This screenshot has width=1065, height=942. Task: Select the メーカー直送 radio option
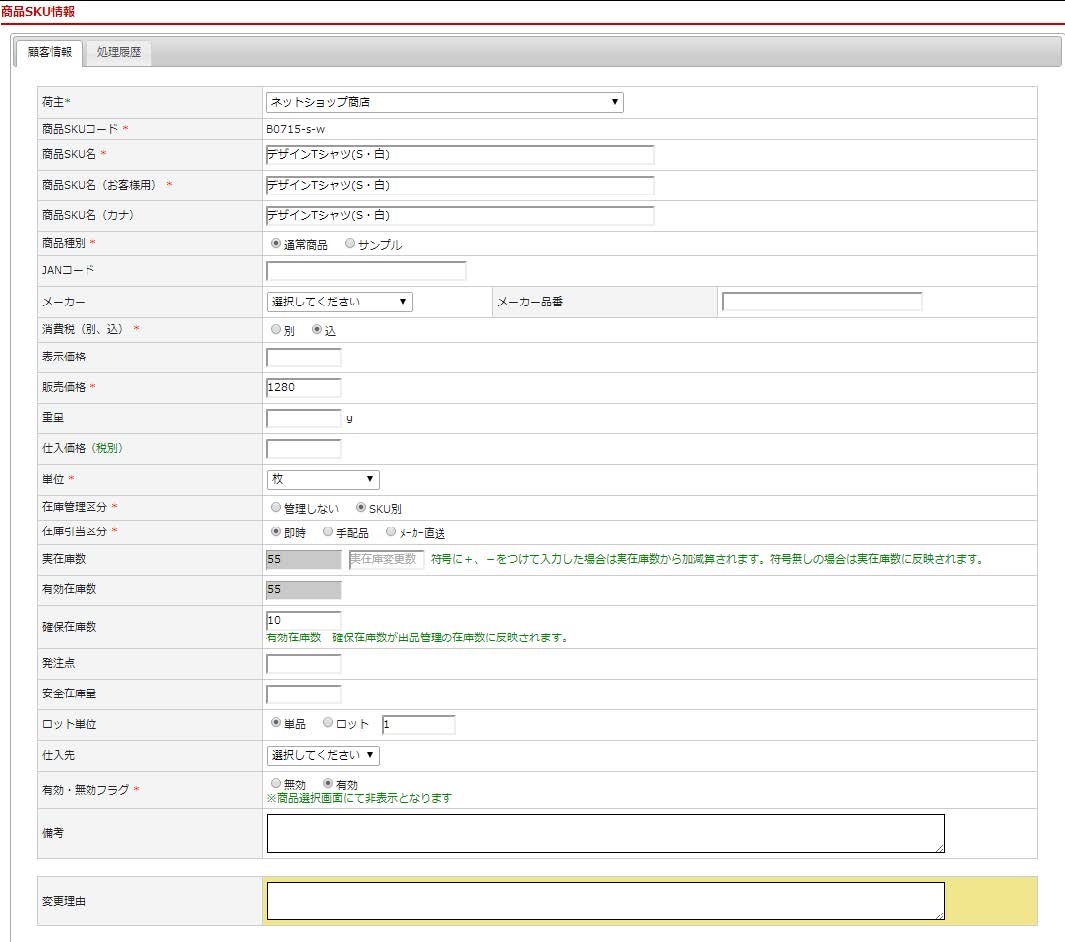click(x=391, y=532)
